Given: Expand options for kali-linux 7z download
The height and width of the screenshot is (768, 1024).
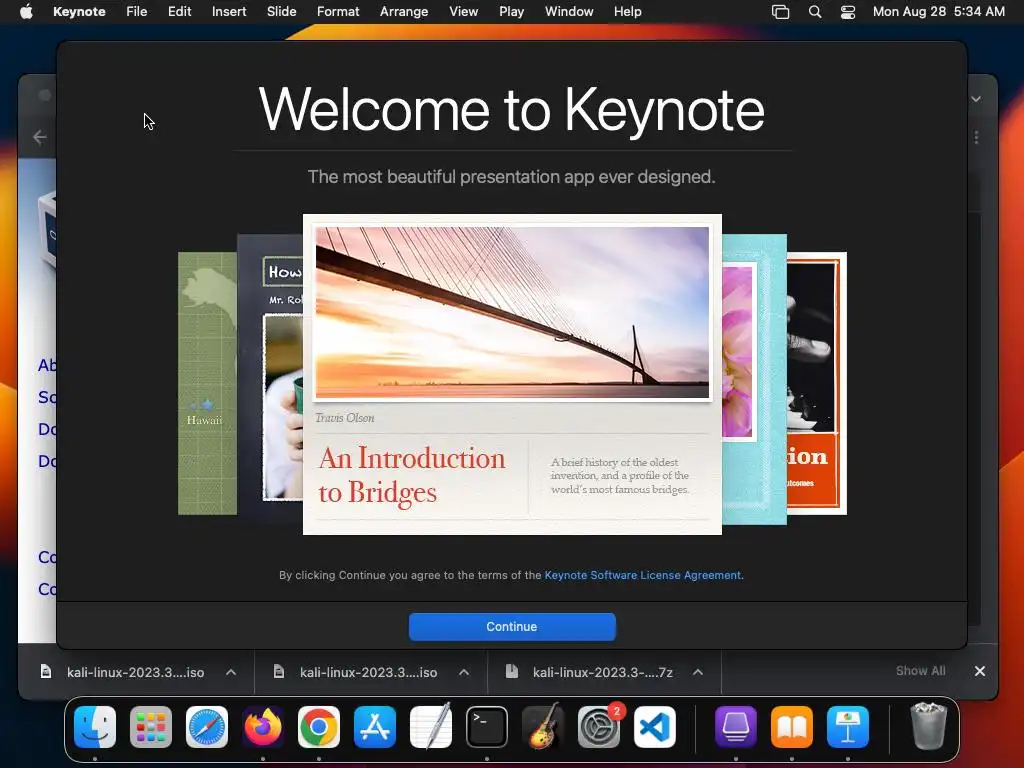Looking at the screenshot, I should [697, 672].
